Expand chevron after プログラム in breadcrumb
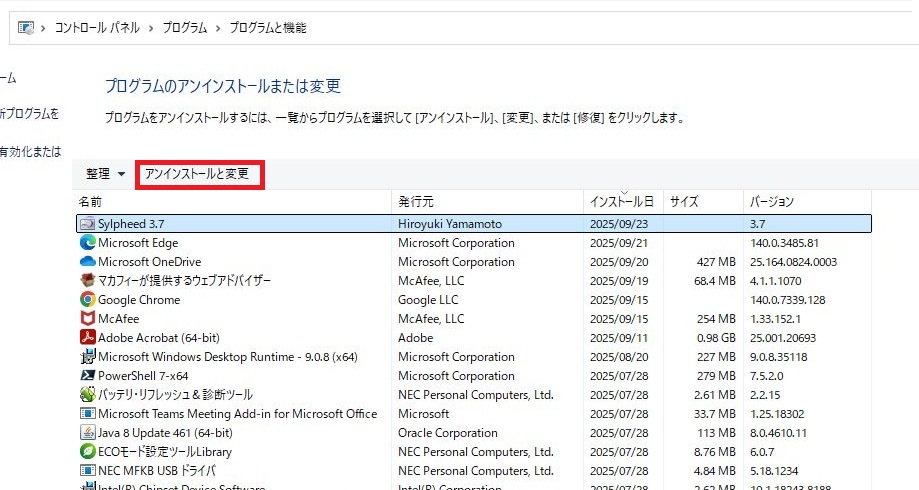The height and width of the screenshot is (490, 919). (217, 28)
